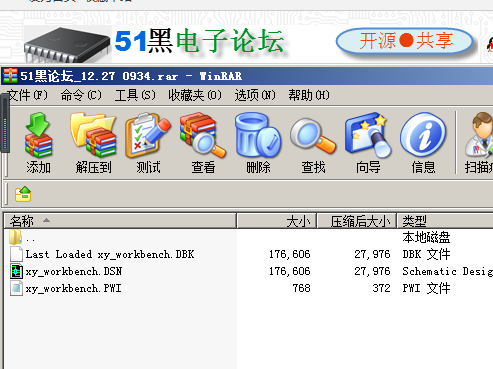Viewport: 493px width, 369px height.
Task: Click the Schematic Design type cell
Action: click(447, 271)
